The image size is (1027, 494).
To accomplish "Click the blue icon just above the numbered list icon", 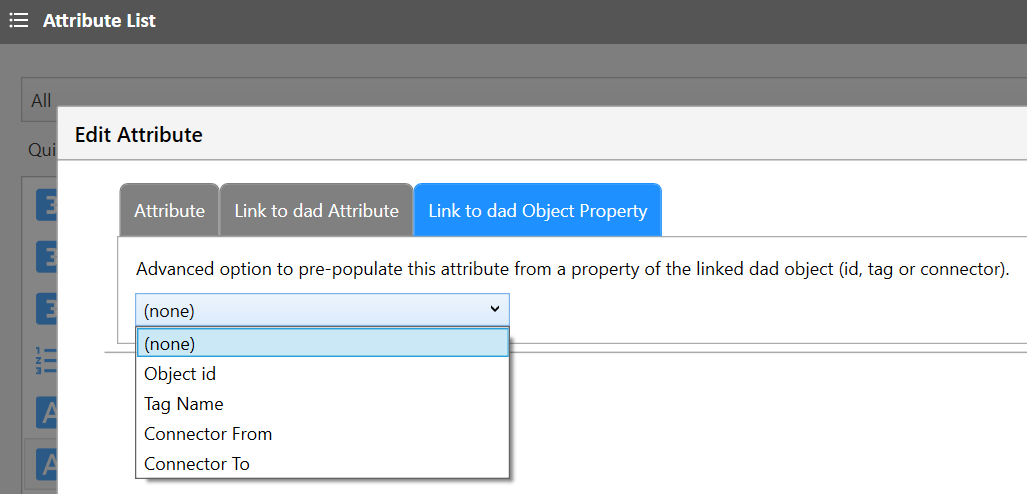I will (46, 308).
